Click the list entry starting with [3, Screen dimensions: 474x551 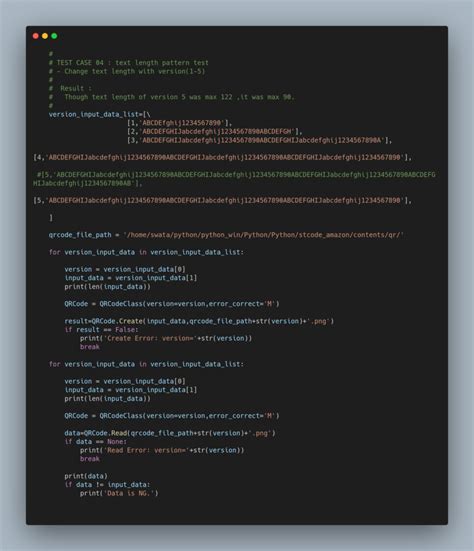(259, 140)
